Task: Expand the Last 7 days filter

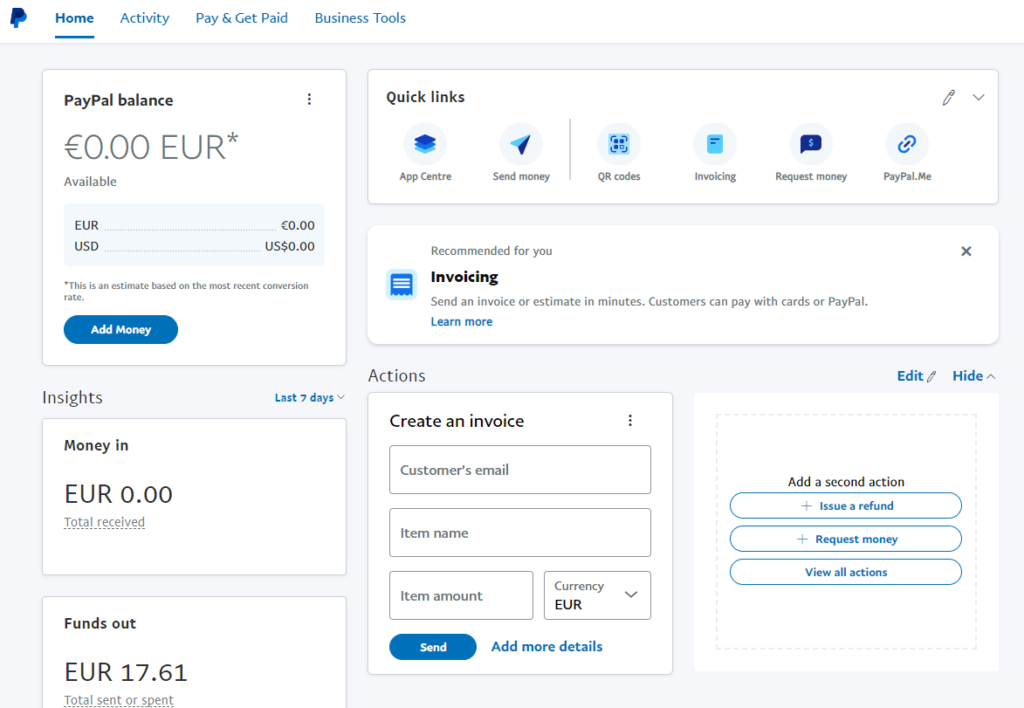Action: (309, 397)
